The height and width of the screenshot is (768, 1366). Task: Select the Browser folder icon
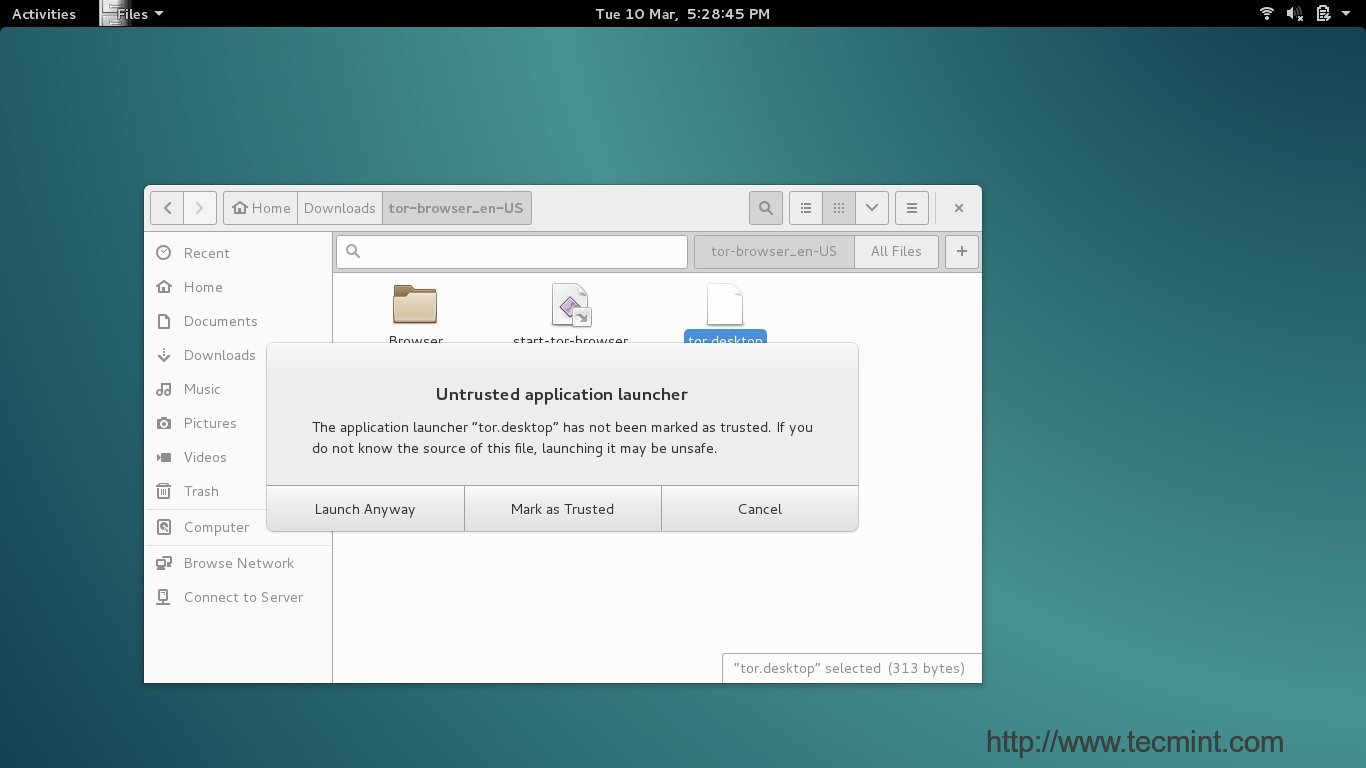(415, 305)
